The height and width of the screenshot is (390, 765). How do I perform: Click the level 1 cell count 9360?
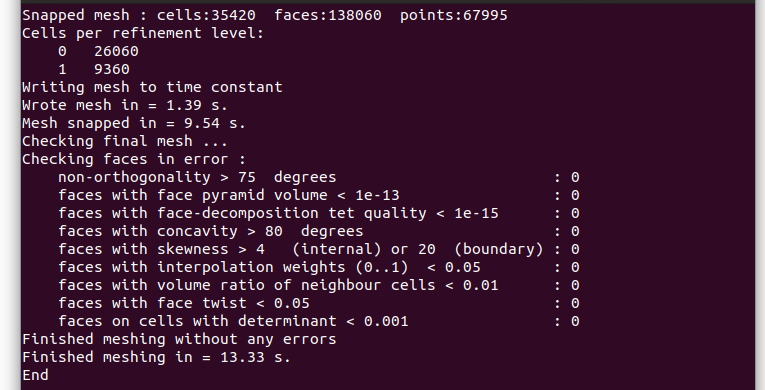point(112,69)
